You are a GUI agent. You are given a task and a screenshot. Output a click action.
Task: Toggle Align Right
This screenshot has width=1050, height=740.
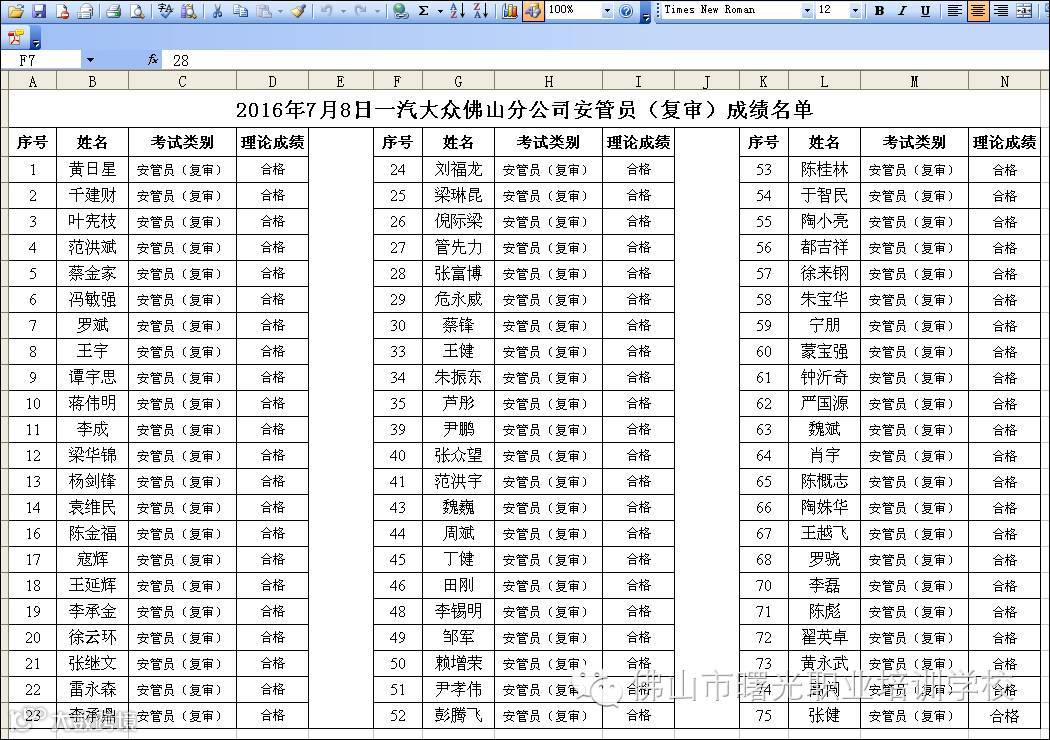click(1000, 11)
